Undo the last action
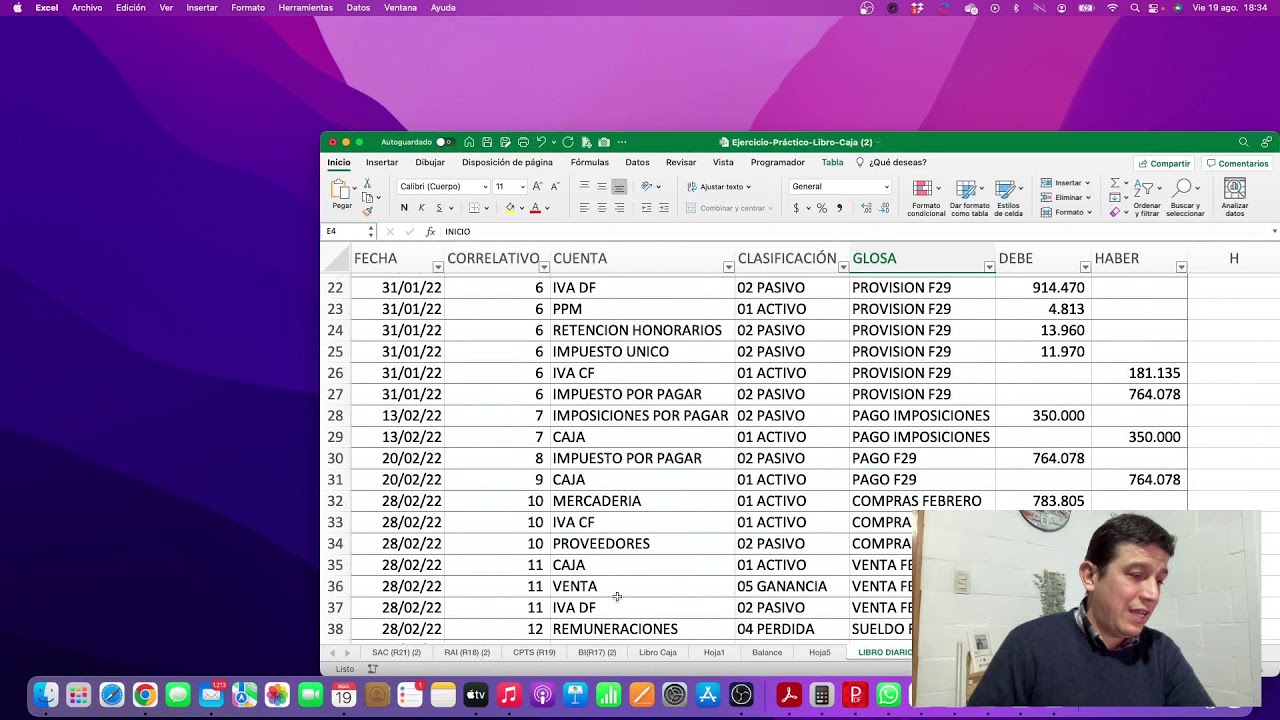Image resolution: width=1280 pixels, height=720 pixels. [x=541, y=142]
